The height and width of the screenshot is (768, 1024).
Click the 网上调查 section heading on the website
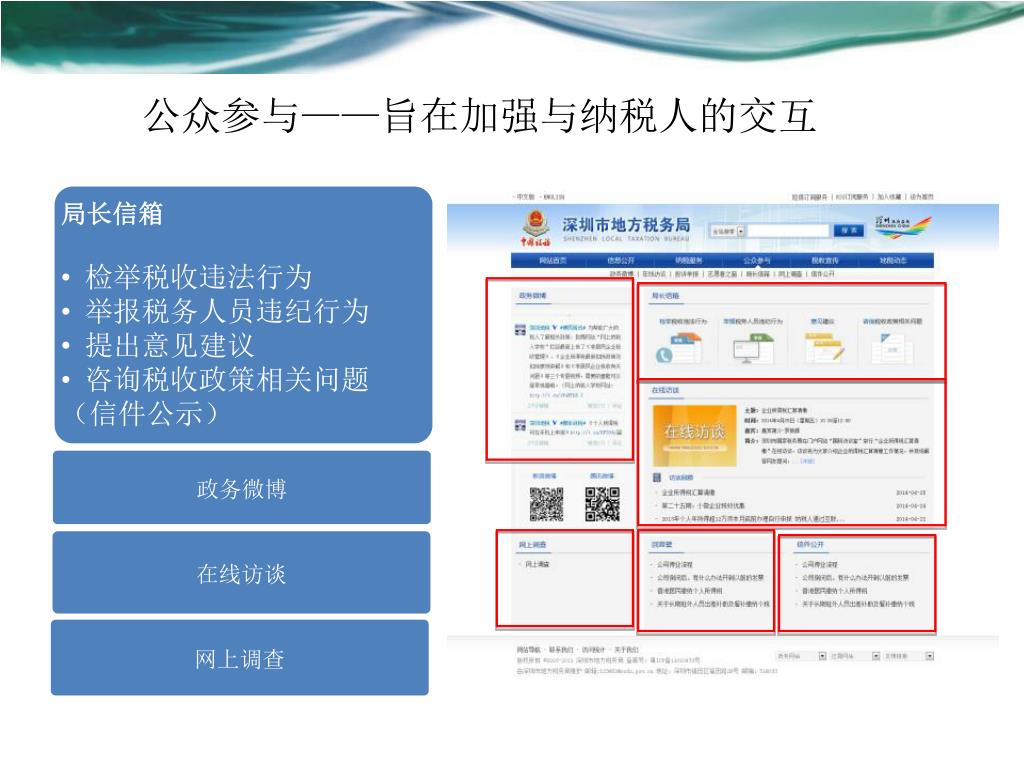pos(532,545)
